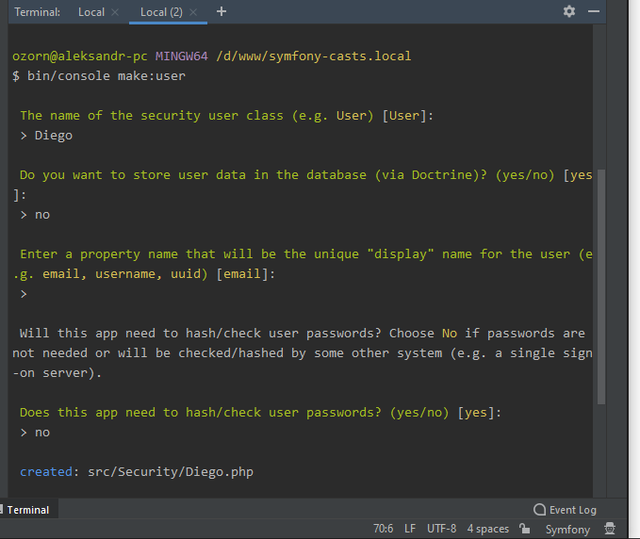Click the 'Terminal:' panel label
640x539 pixels.
(37, 12)
